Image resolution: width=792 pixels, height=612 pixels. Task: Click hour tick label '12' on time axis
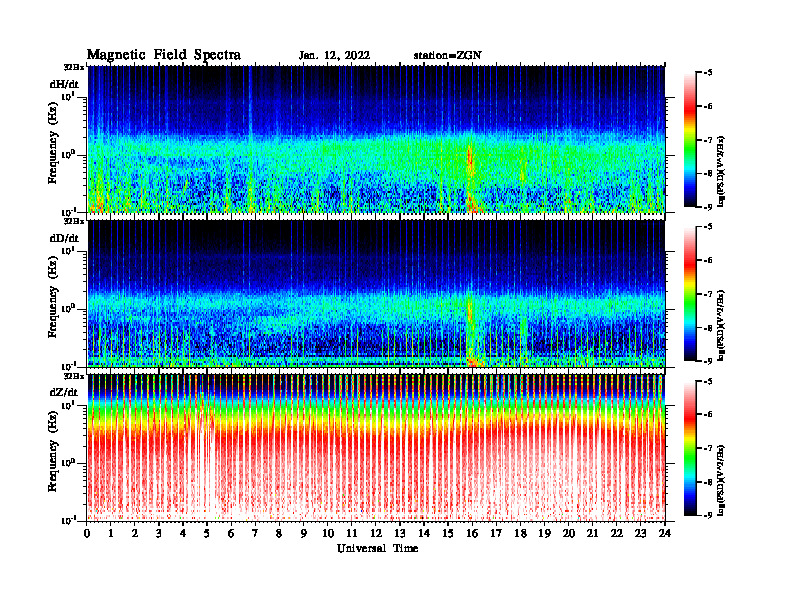pyautogui.click(x=376, y=534)
